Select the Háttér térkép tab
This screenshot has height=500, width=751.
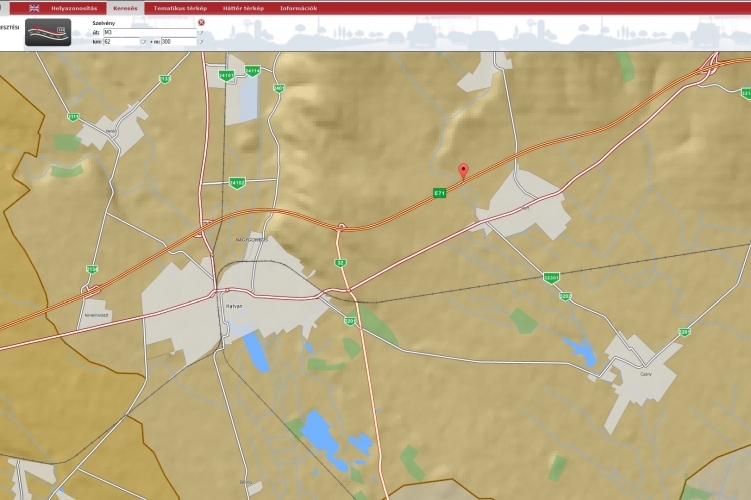pos(243,7)
